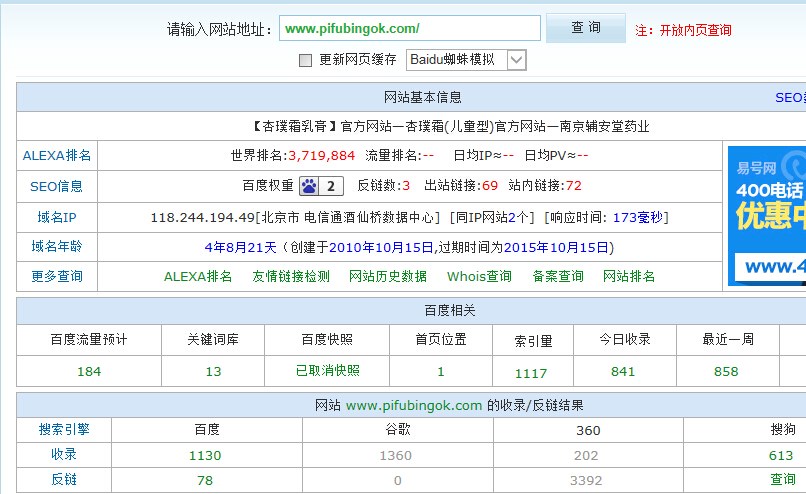The width and height of the screenshot is (806, 494).
Task: Open the 友情链接检测 link
Action: click(x=290, y=277)
